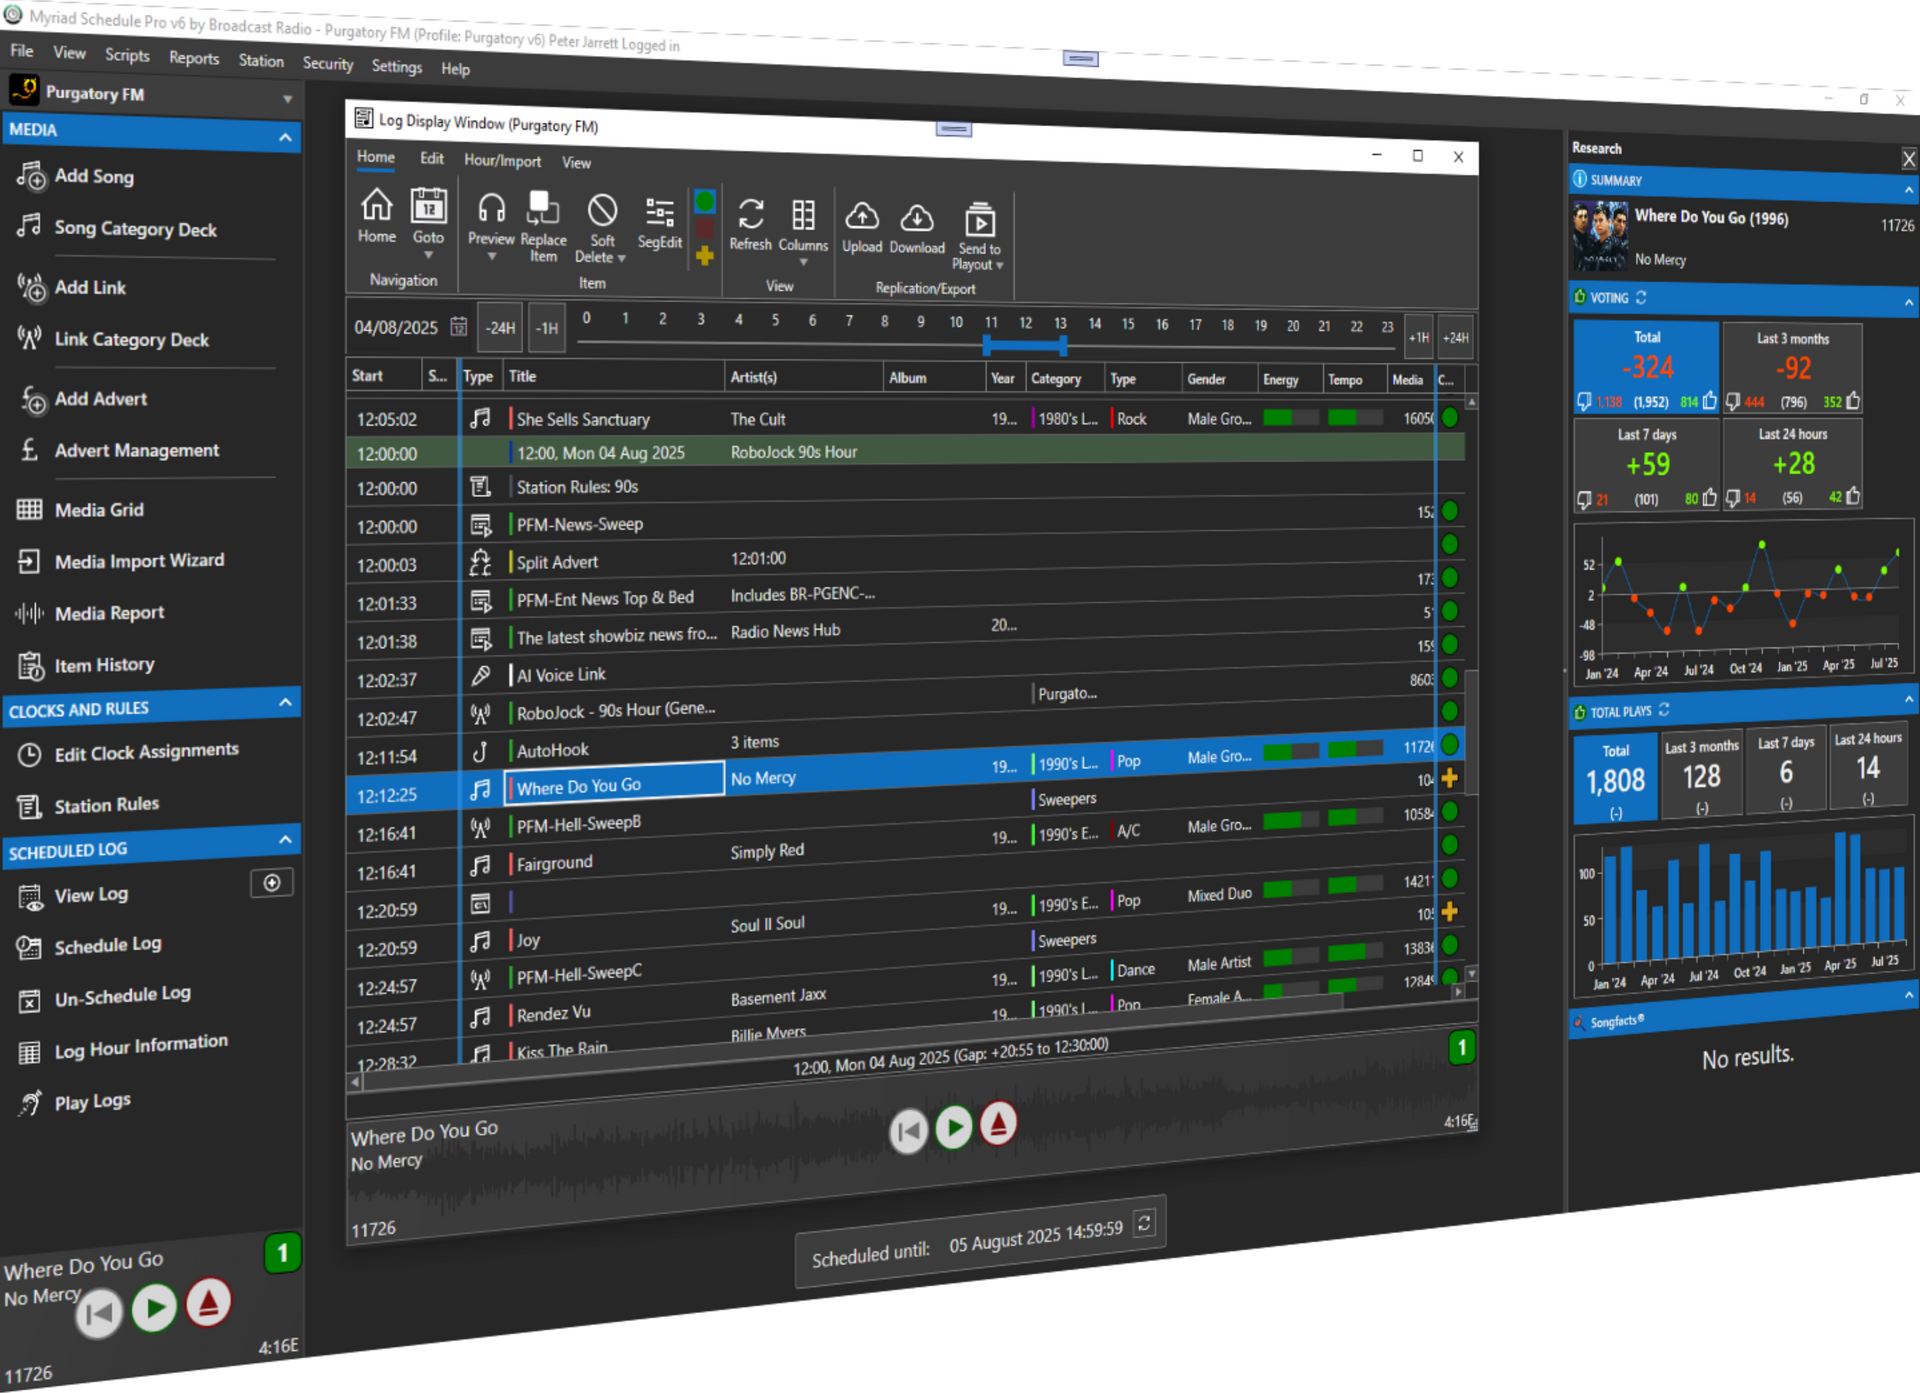This screenshot has height=1393, width=1920.
Task: Click the refresh toggle next to VOTING header
Action: (1641, 298)
